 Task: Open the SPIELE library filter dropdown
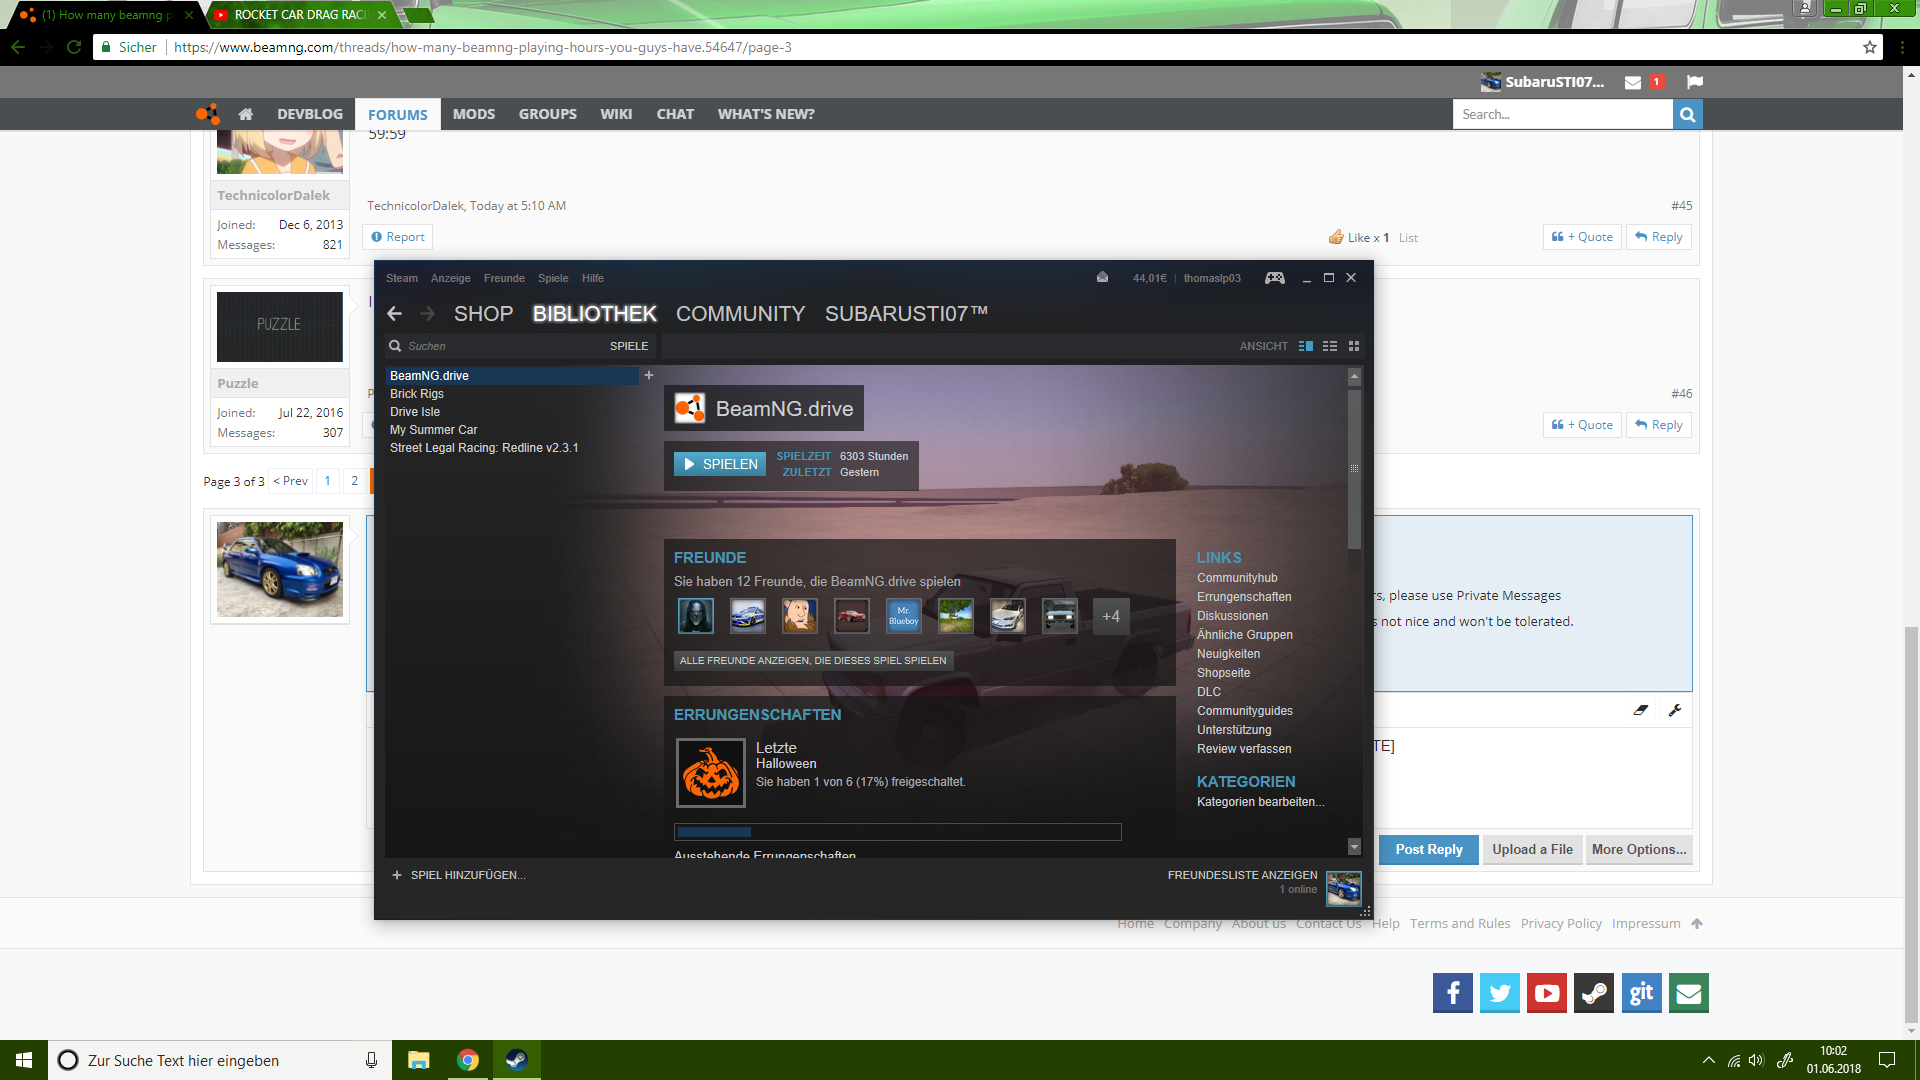[x=628, y=346]
